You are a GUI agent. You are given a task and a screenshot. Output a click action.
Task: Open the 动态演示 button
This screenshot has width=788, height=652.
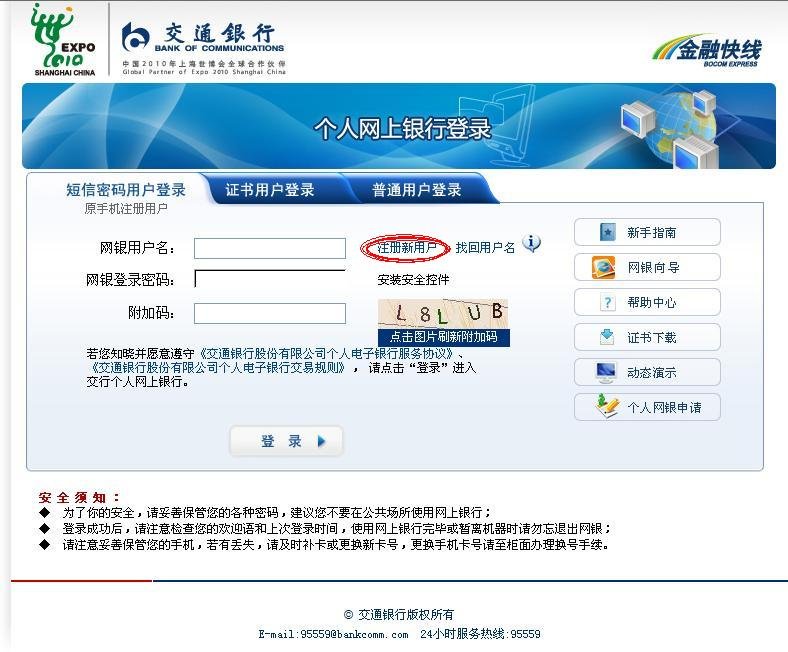(x=647, y=372)
